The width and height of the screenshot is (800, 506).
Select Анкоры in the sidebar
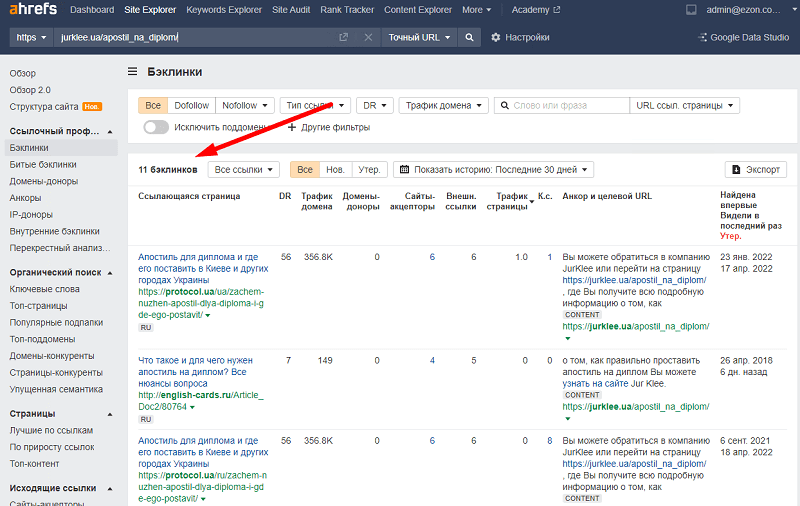[27, 197]
